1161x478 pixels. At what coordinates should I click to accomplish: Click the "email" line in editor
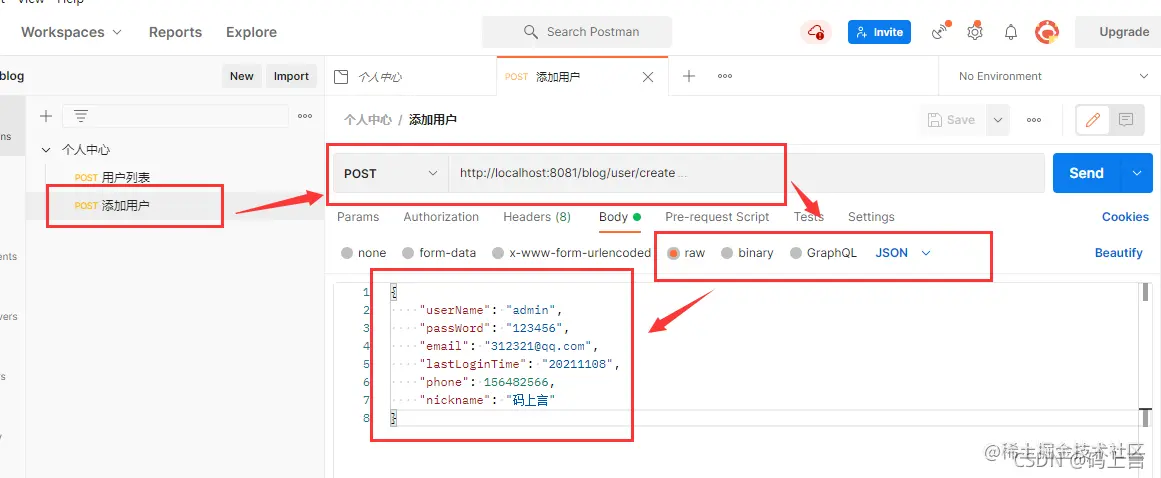508,346
